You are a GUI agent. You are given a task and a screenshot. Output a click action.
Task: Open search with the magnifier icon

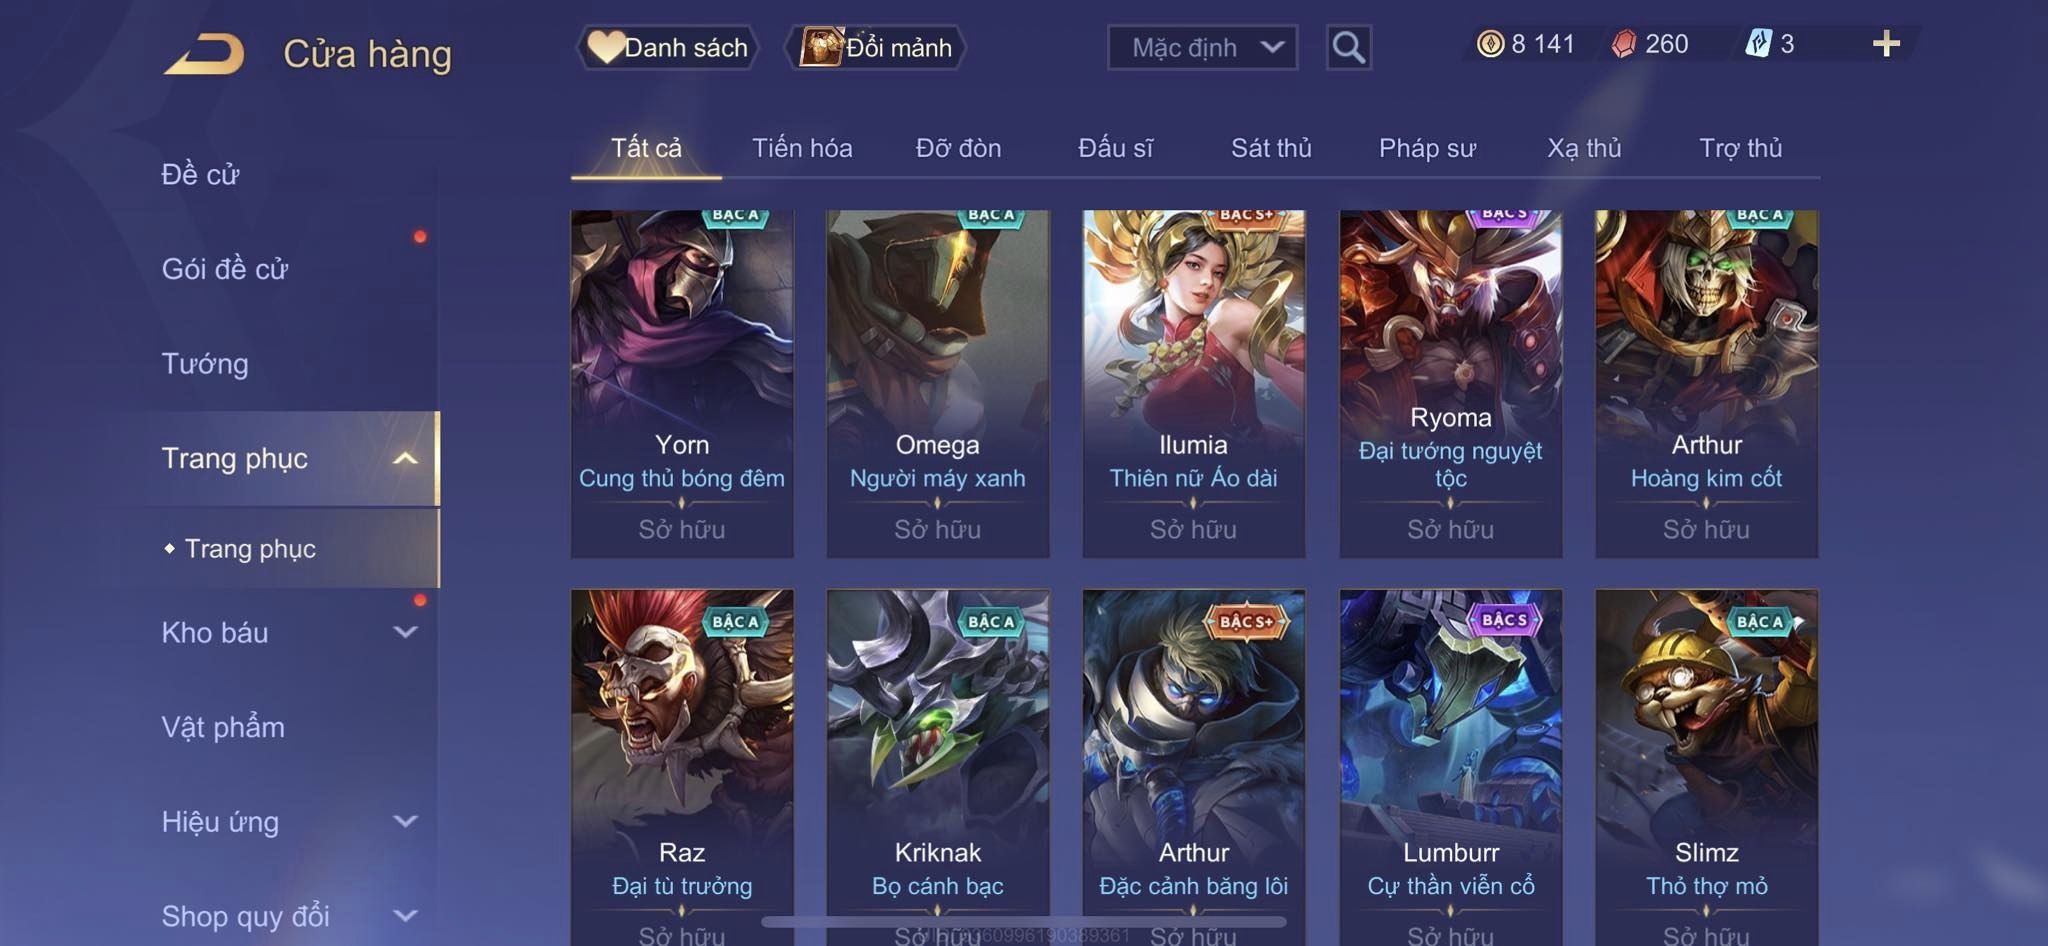(1348, 47)
